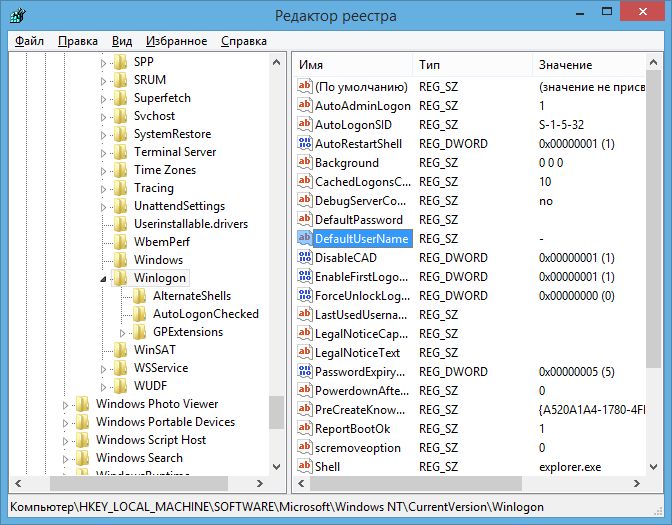Collapse the Winlogon tree node
The height and width of the screenshot is (525, 672).
pos(103,279)
